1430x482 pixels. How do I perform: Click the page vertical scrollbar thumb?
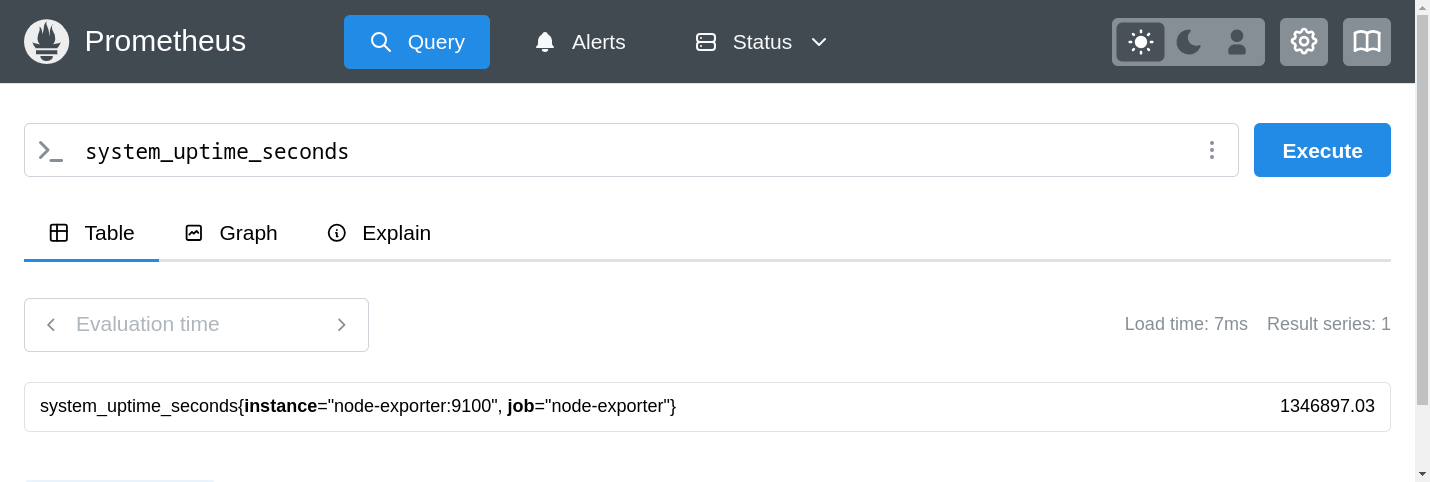click(1422, 210)
